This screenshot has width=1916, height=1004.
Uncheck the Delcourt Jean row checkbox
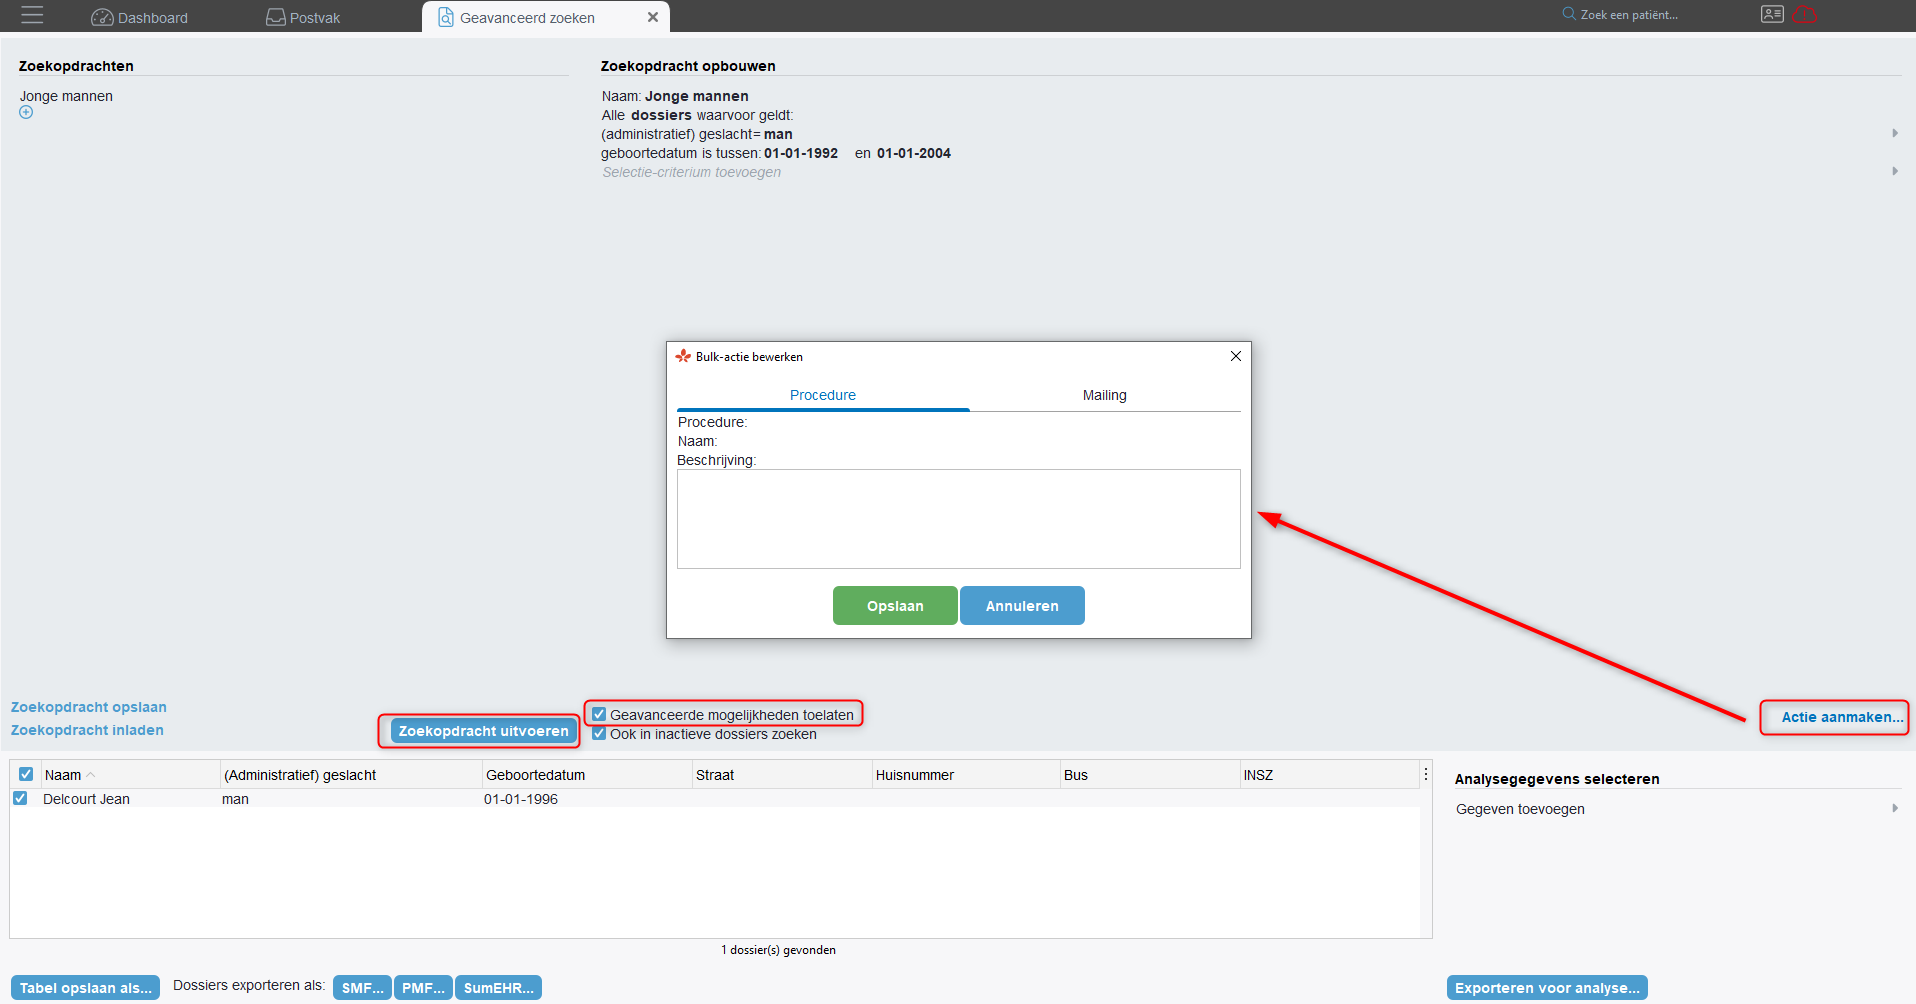20,798
